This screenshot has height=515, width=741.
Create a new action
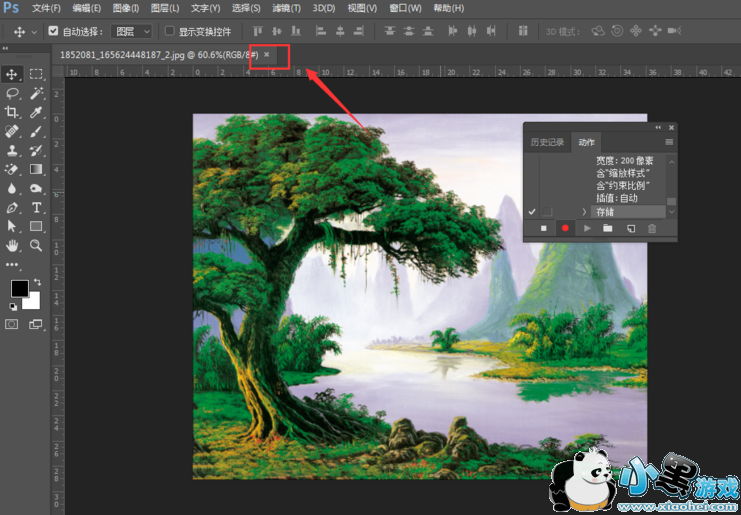pyautogui.click(x=630, y=228)
